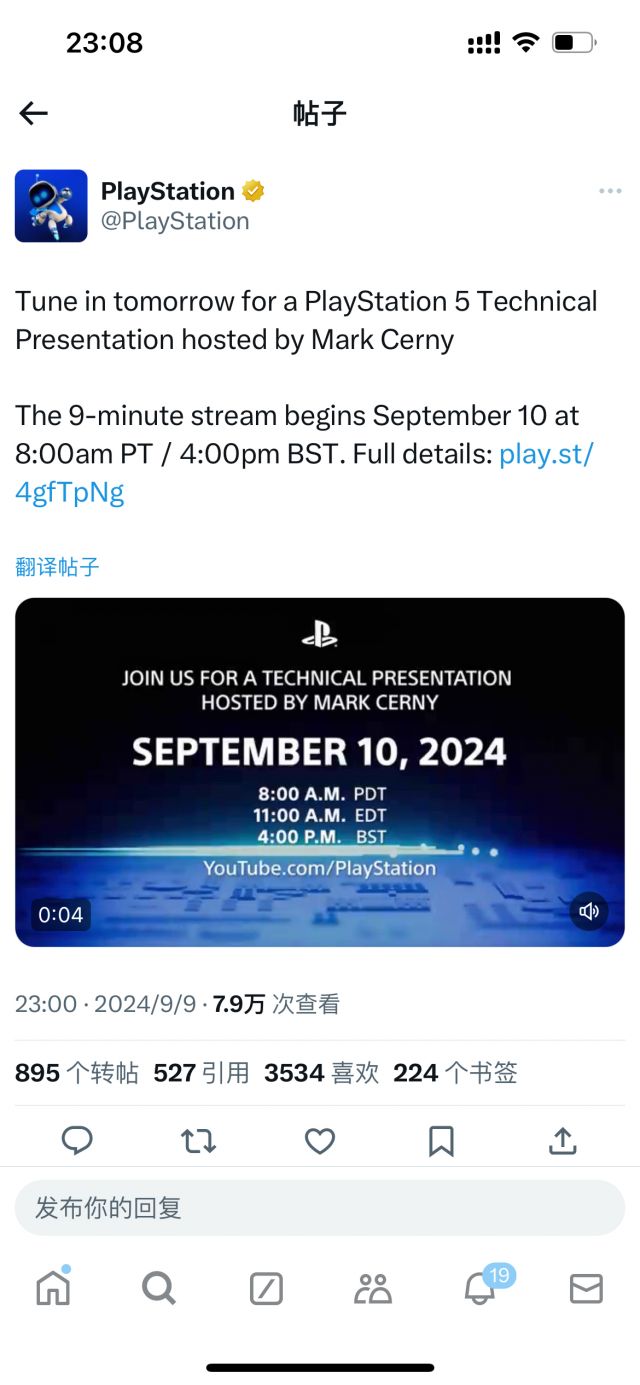The image size is (640, 1385).
Task: Open the three-dot more options menu
Action: [609, 192]
